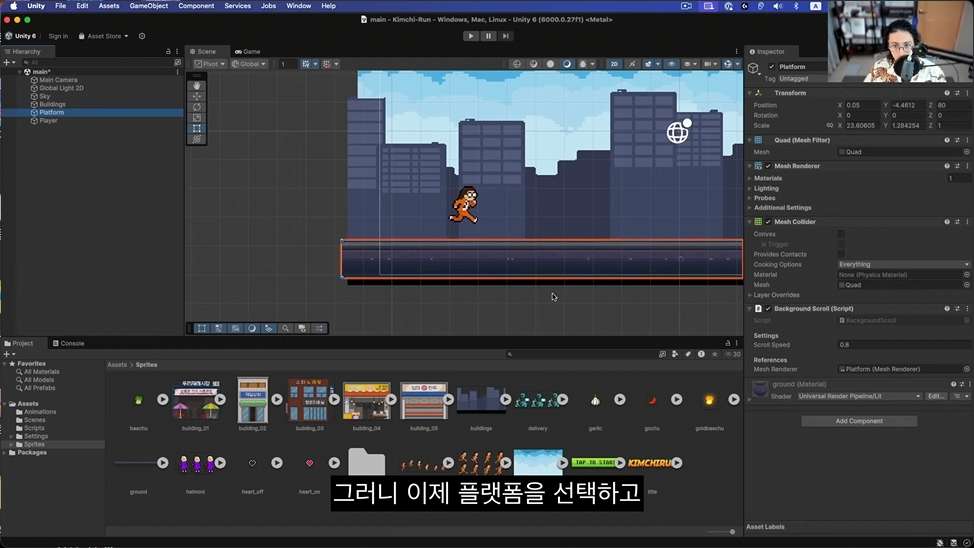Image resolution: width=974 pixels, height=548 pixels.
Task: Open scene camera settings dropdown
Action: 711,64
